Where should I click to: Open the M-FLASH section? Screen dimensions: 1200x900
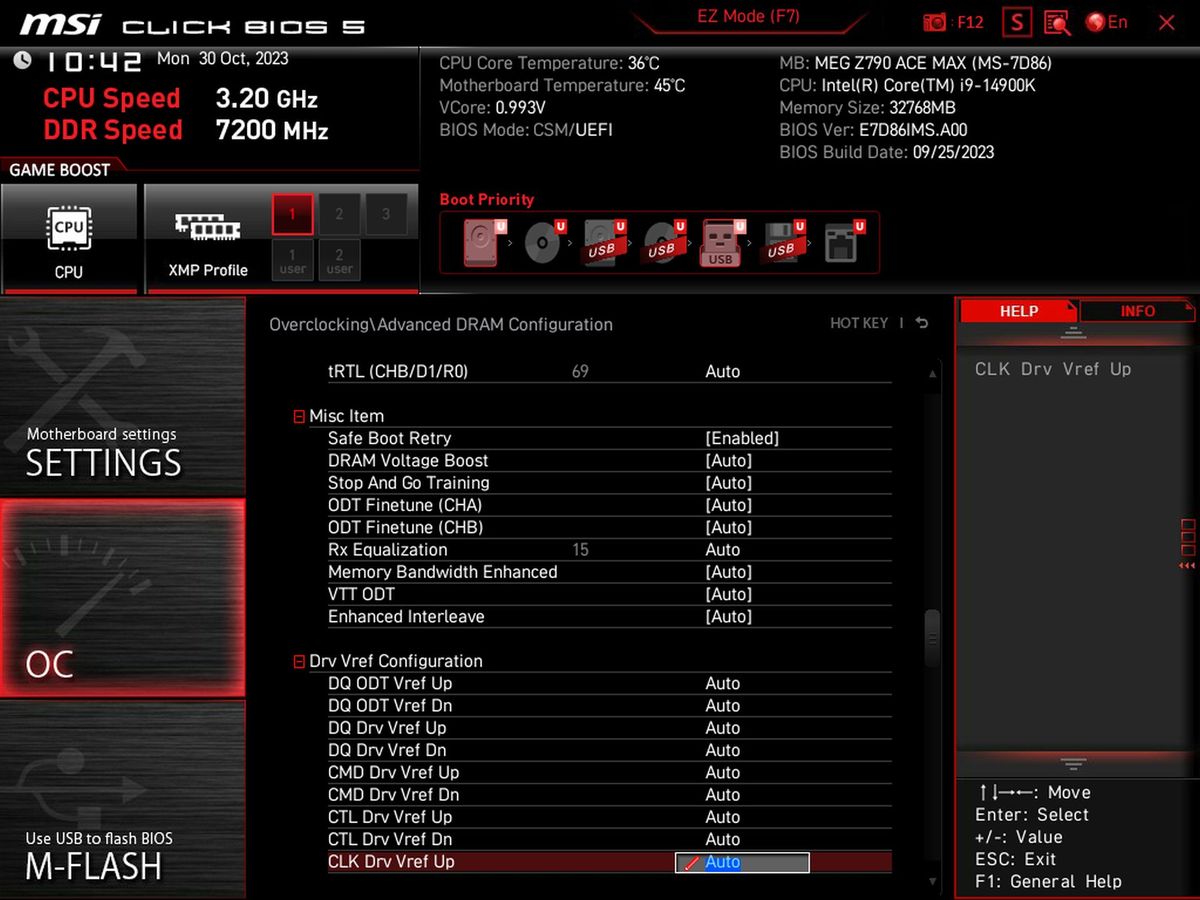tap(122, 799)
